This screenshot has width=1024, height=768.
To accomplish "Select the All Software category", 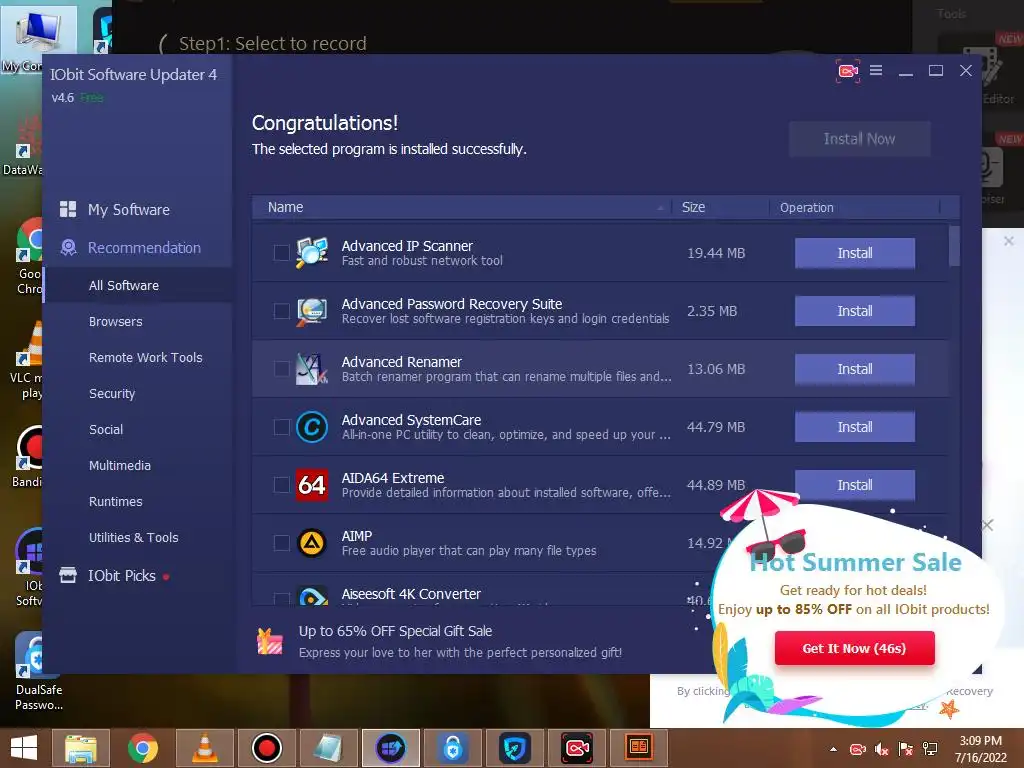I will click(x=138, y=285).
